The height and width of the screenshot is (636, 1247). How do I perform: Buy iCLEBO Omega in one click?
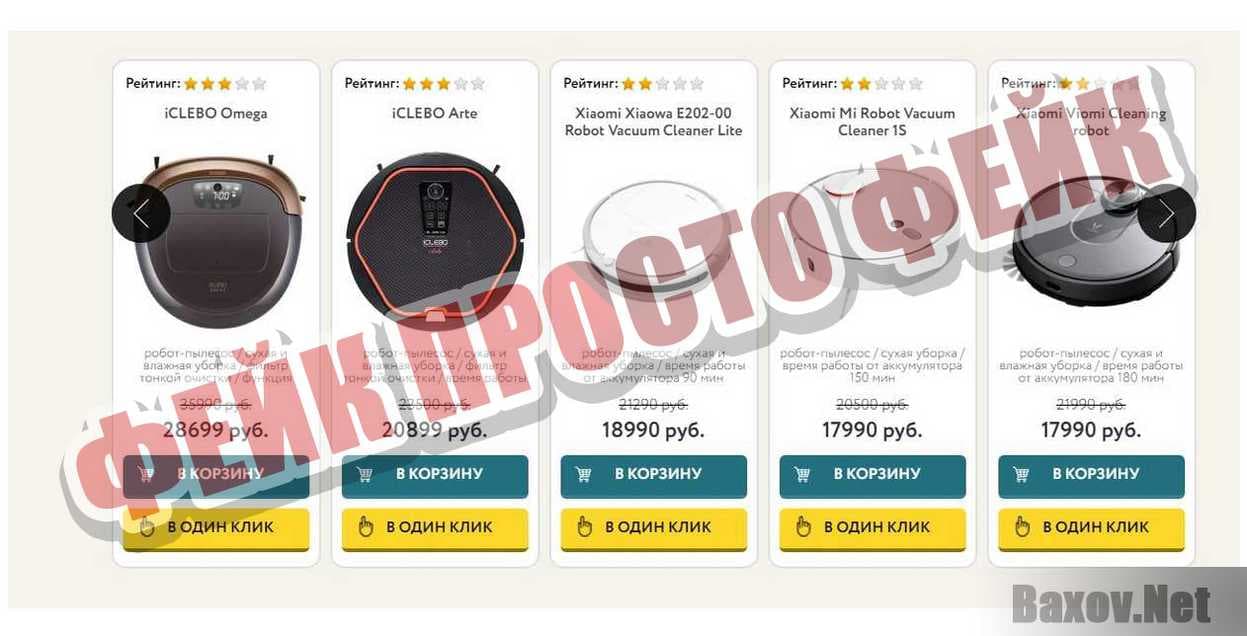click(216, 528)
